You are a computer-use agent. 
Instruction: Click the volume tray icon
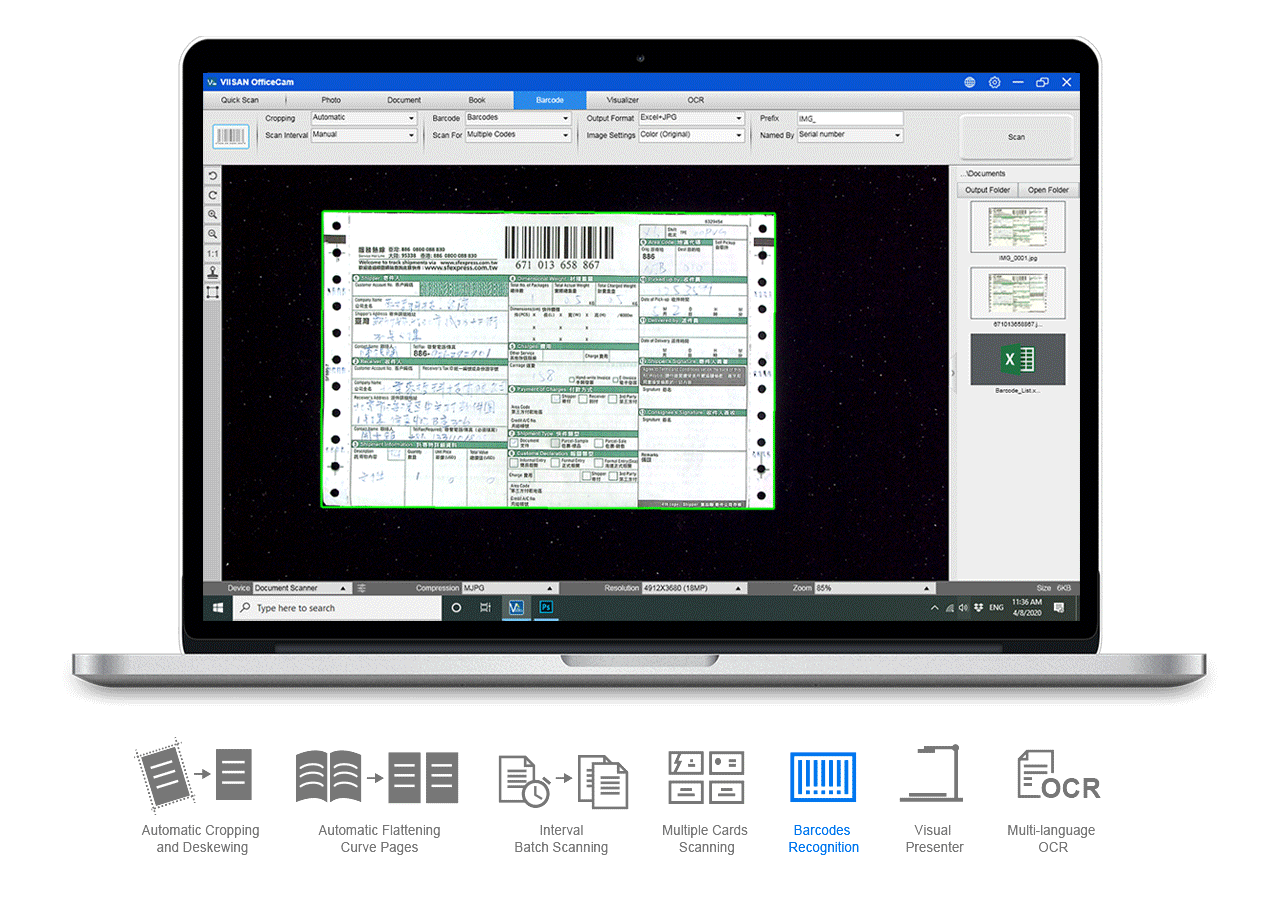963,607
